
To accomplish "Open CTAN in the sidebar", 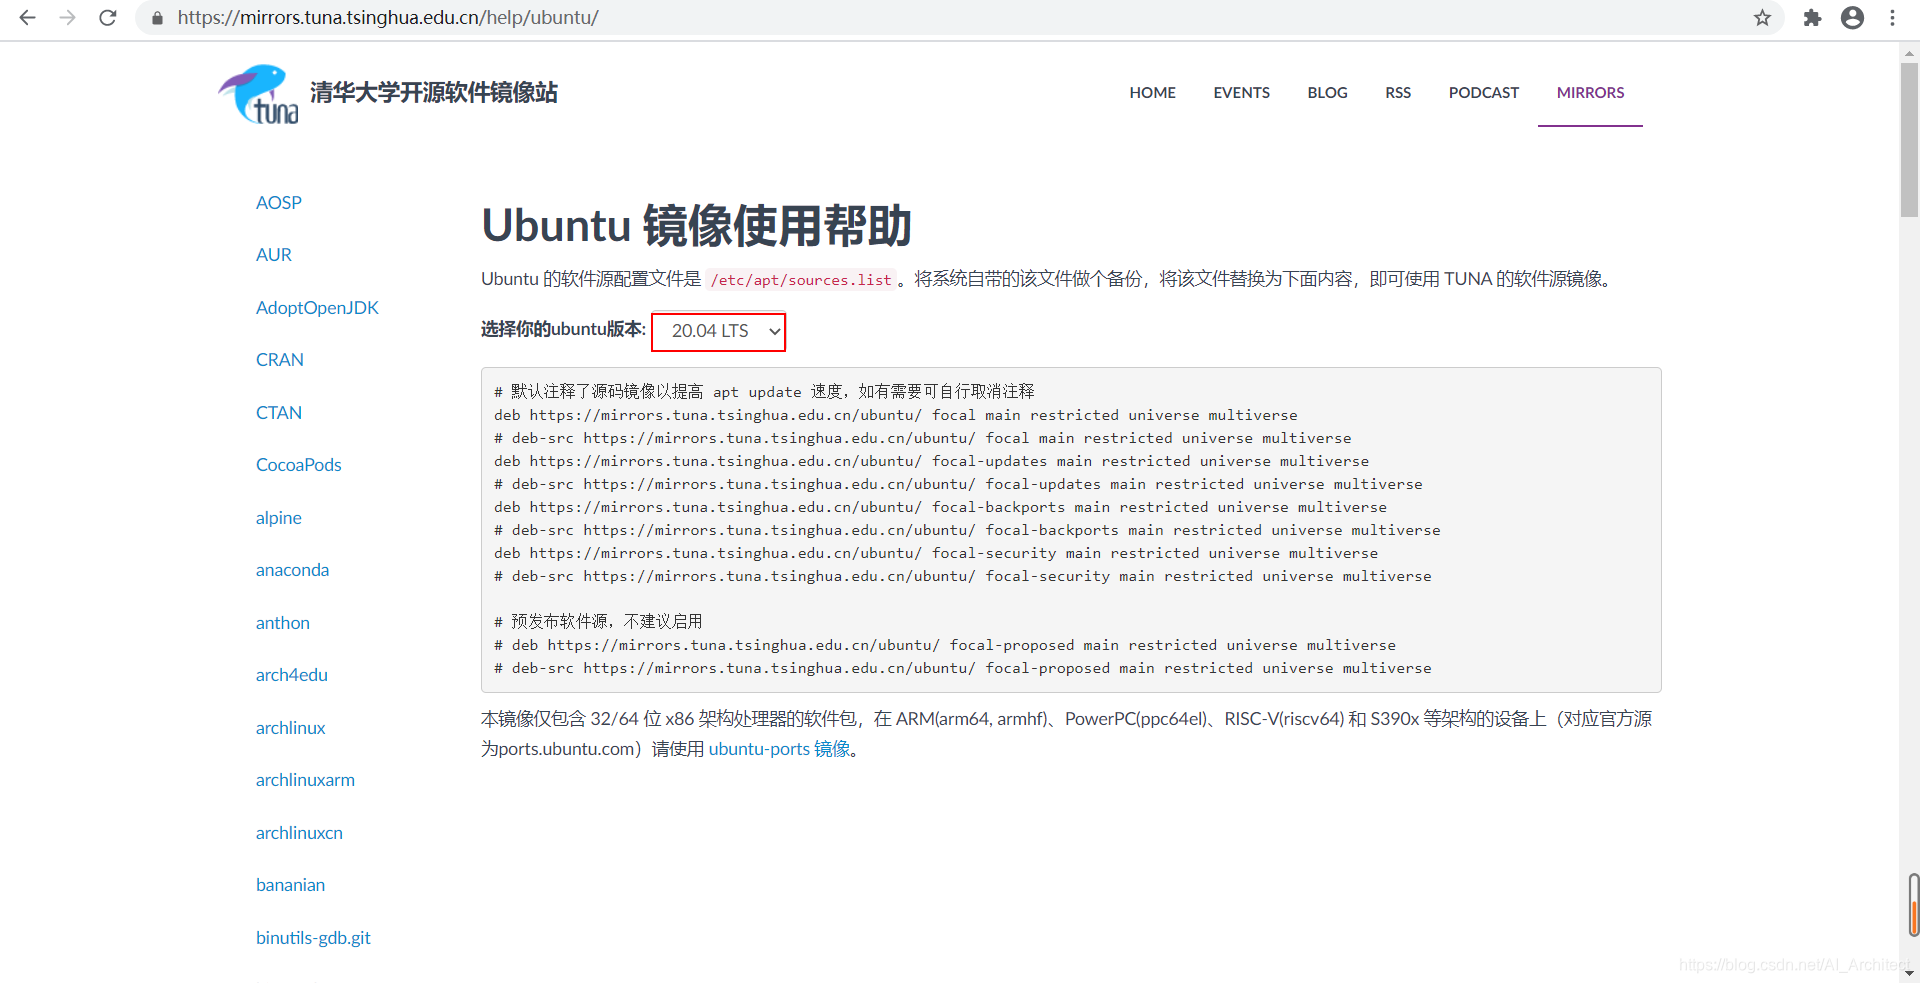I will tap(279, 413).
